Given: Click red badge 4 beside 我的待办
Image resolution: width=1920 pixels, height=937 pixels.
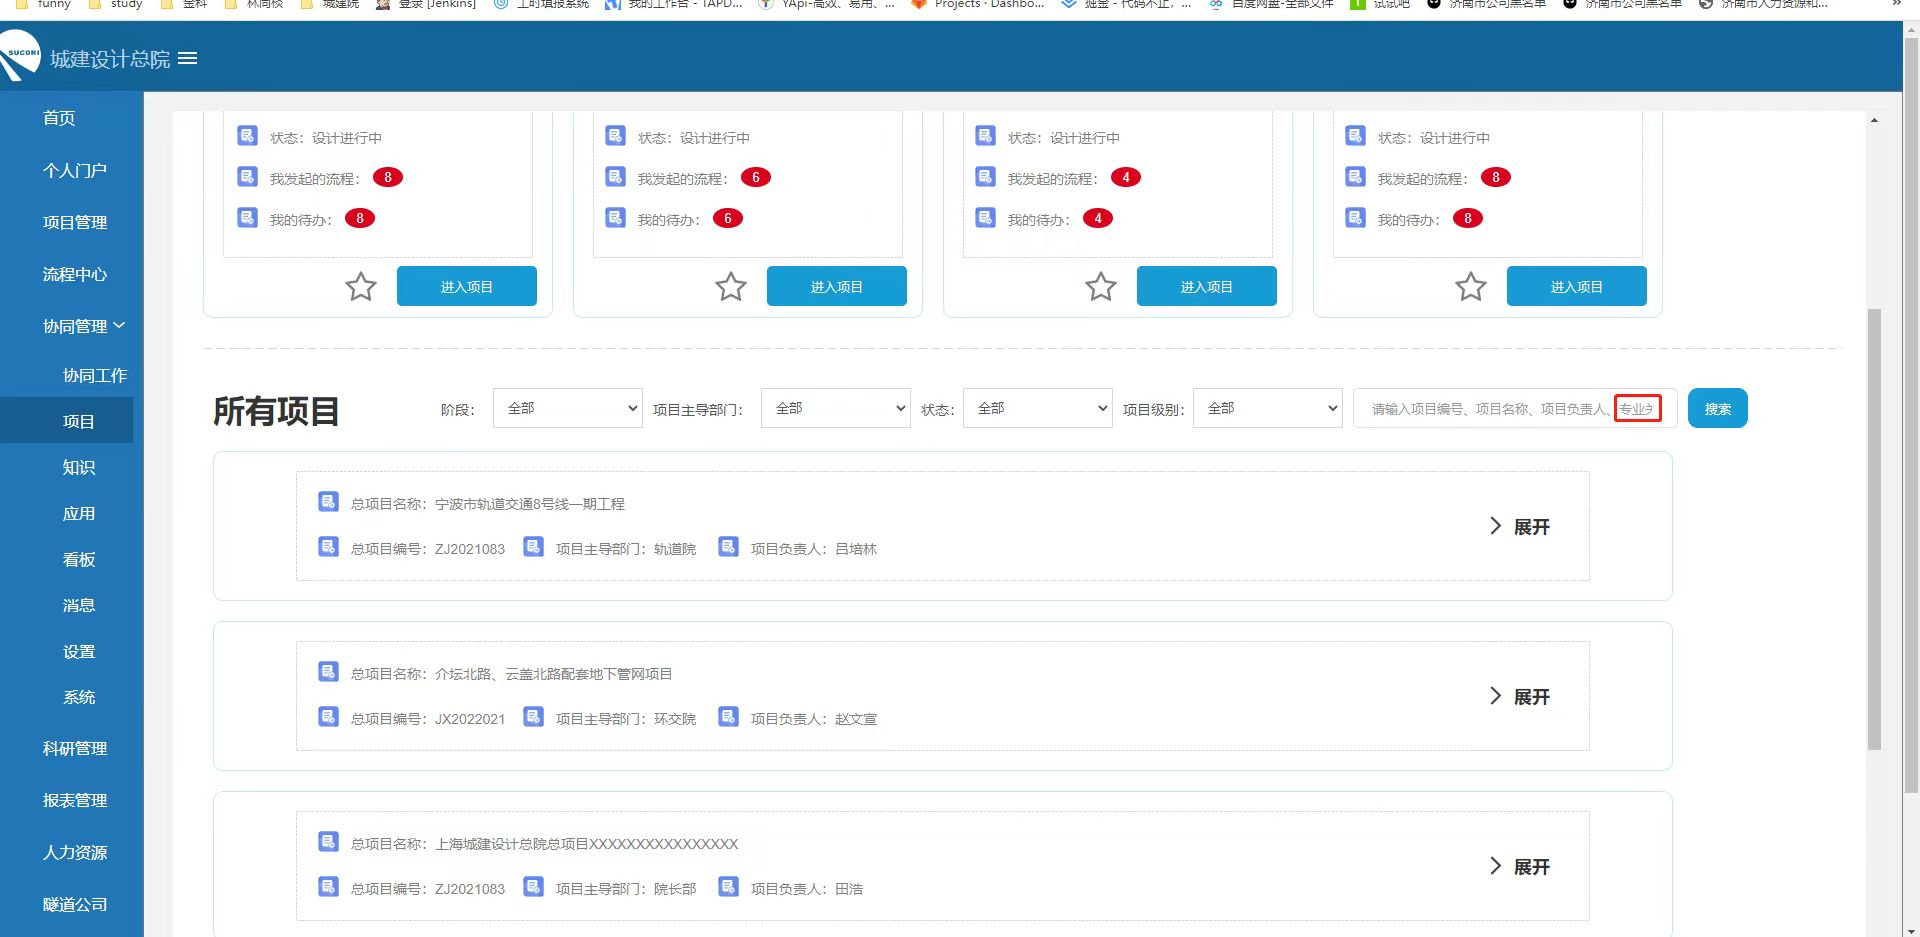Looking at the screenshot, I should click(x=1098, y=218).
